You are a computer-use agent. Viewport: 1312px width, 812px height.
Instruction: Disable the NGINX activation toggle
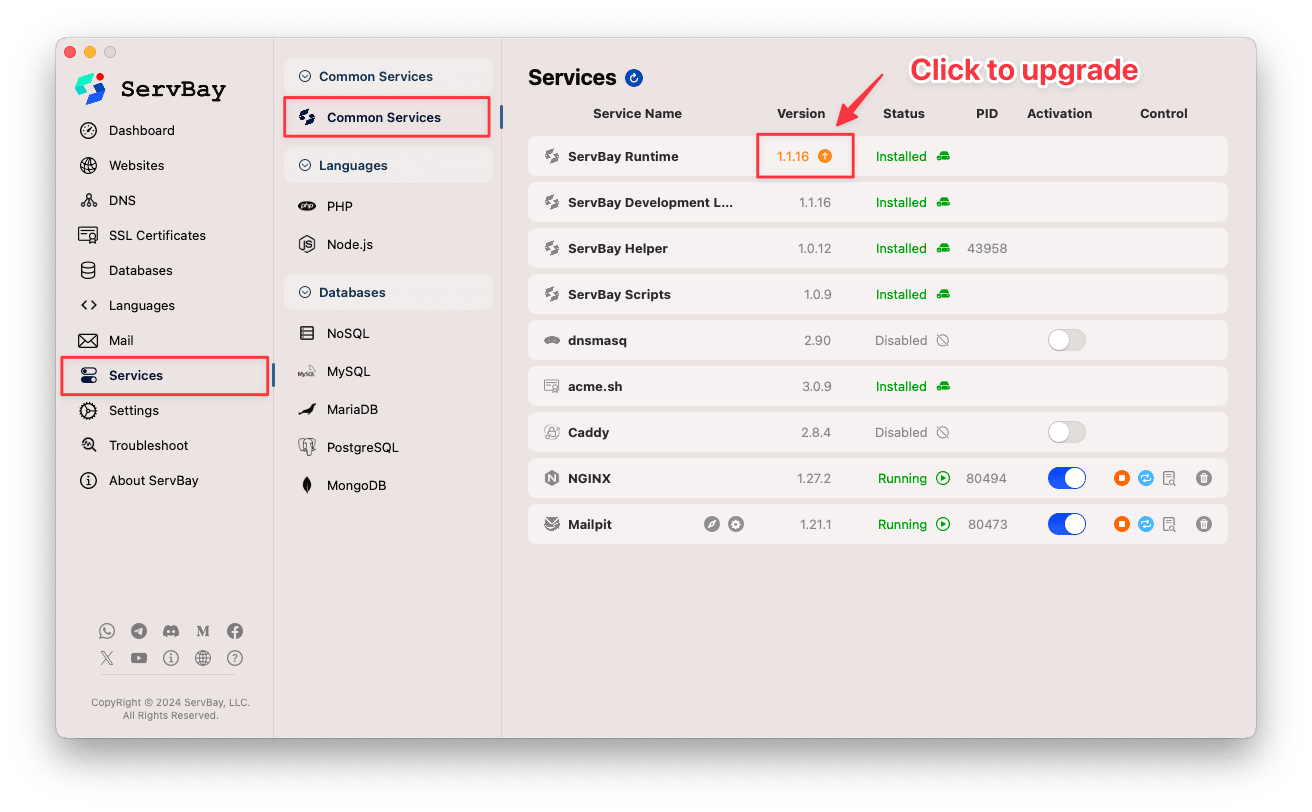pos(1066,478)
